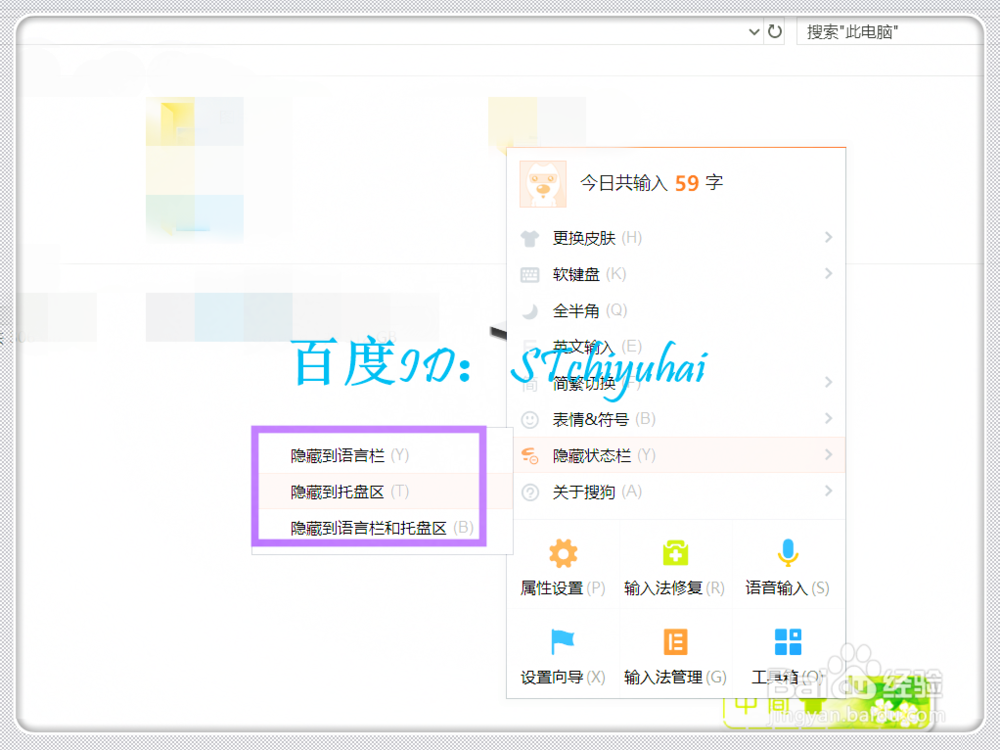Click the 输入法修复 (R) label
The height and width of the screenshot is (750, 1000).
click(x=675, y=588)
